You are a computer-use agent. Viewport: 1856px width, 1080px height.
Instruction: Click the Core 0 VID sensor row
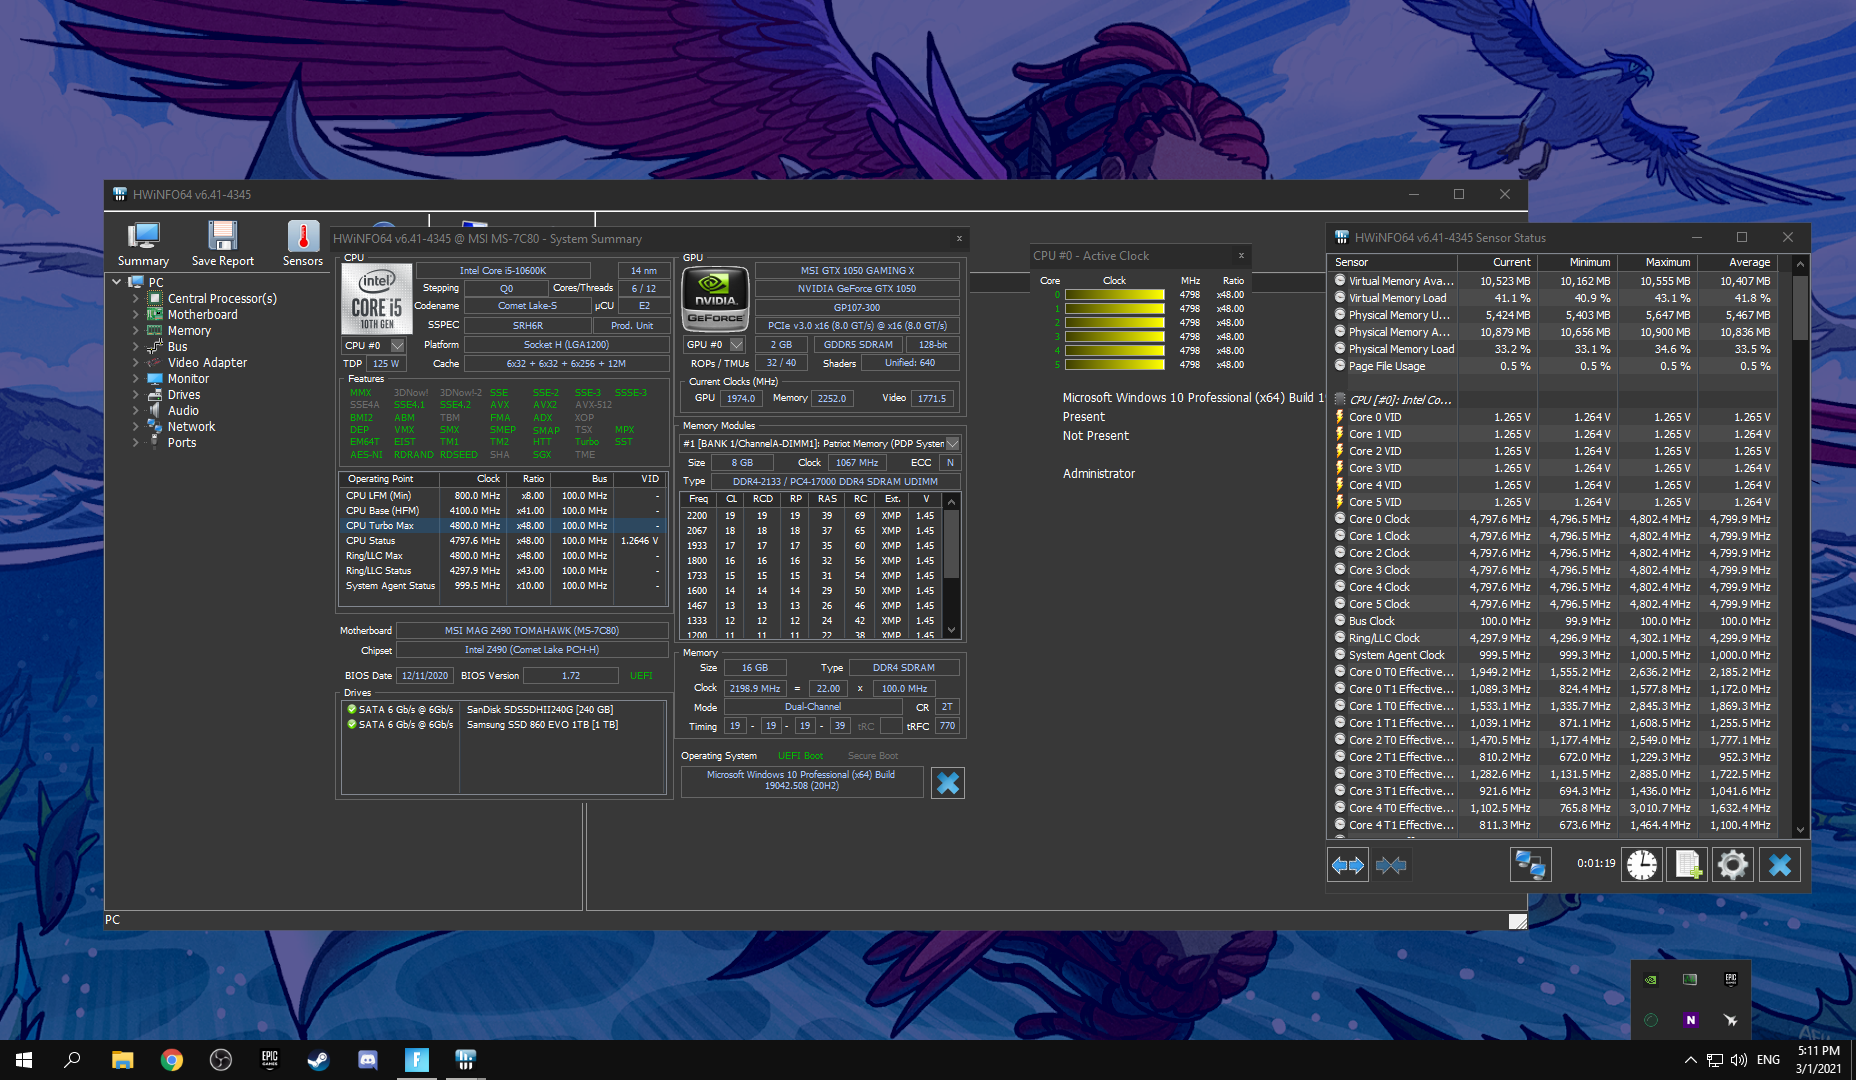click(1560, 418)
